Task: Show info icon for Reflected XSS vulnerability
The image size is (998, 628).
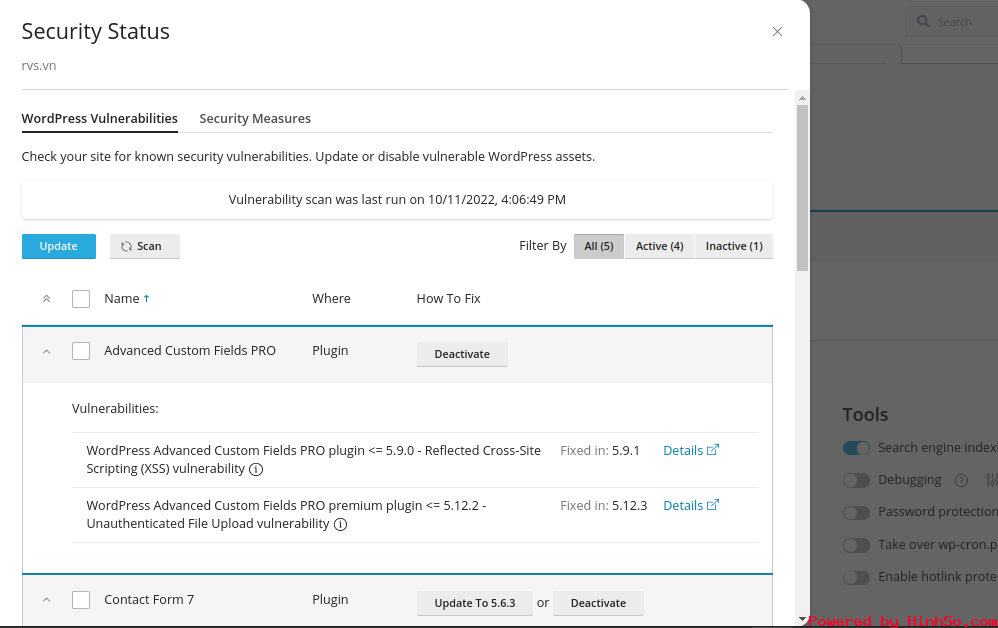Action: click(x=256, y=470)
